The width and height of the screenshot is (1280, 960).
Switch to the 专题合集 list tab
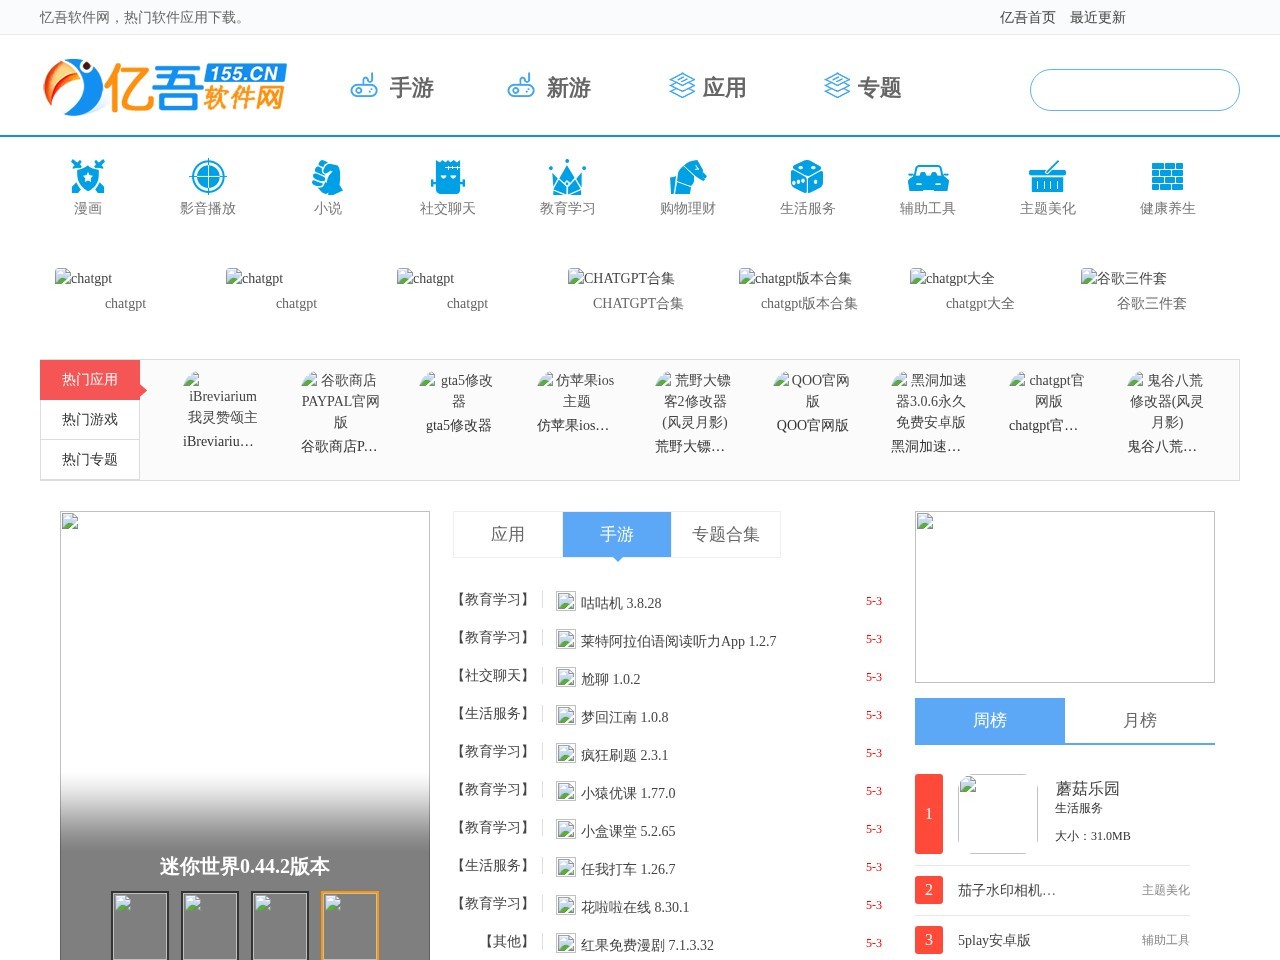pyautogui.click(x=726, y=534)
